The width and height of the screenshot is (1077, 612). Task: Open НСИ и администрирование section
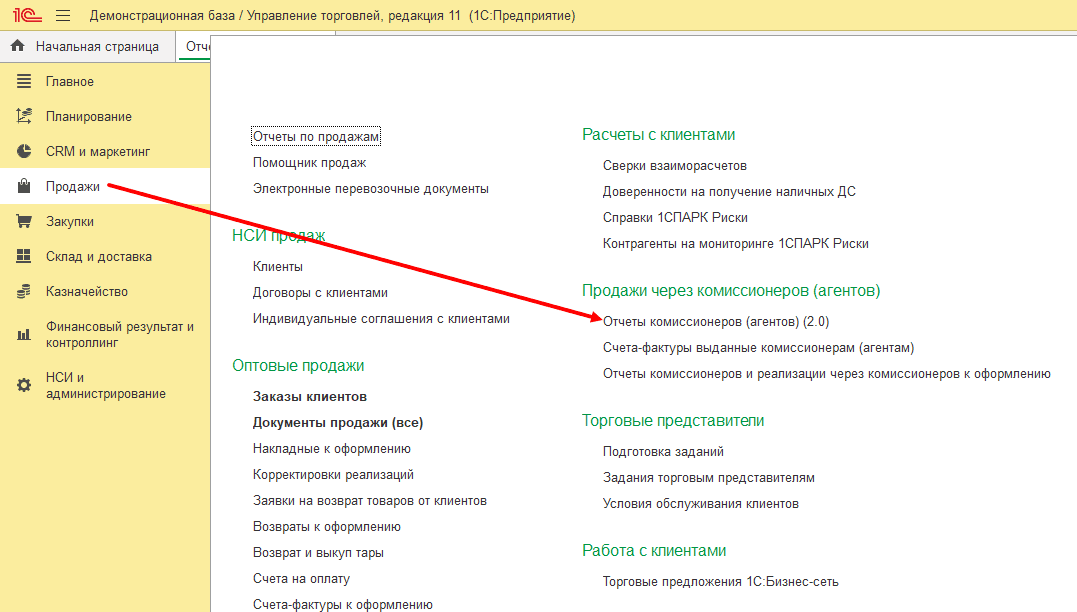(105, 385)
